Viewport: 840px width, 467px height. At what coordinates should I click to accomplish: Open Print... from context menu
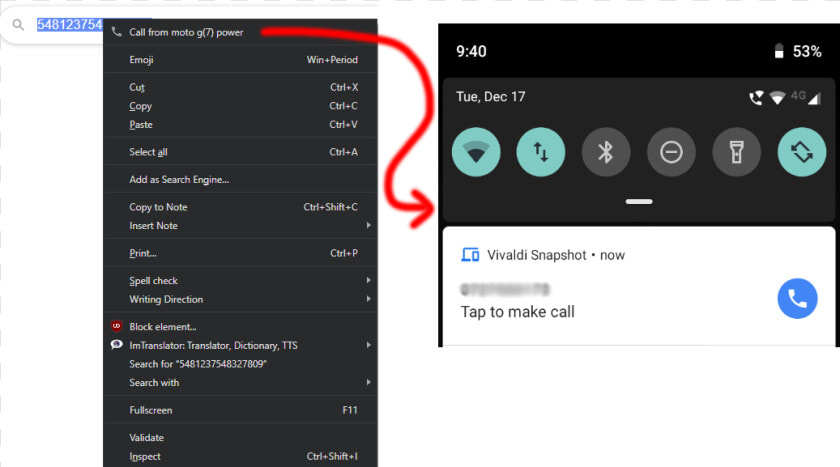(240, 253)
